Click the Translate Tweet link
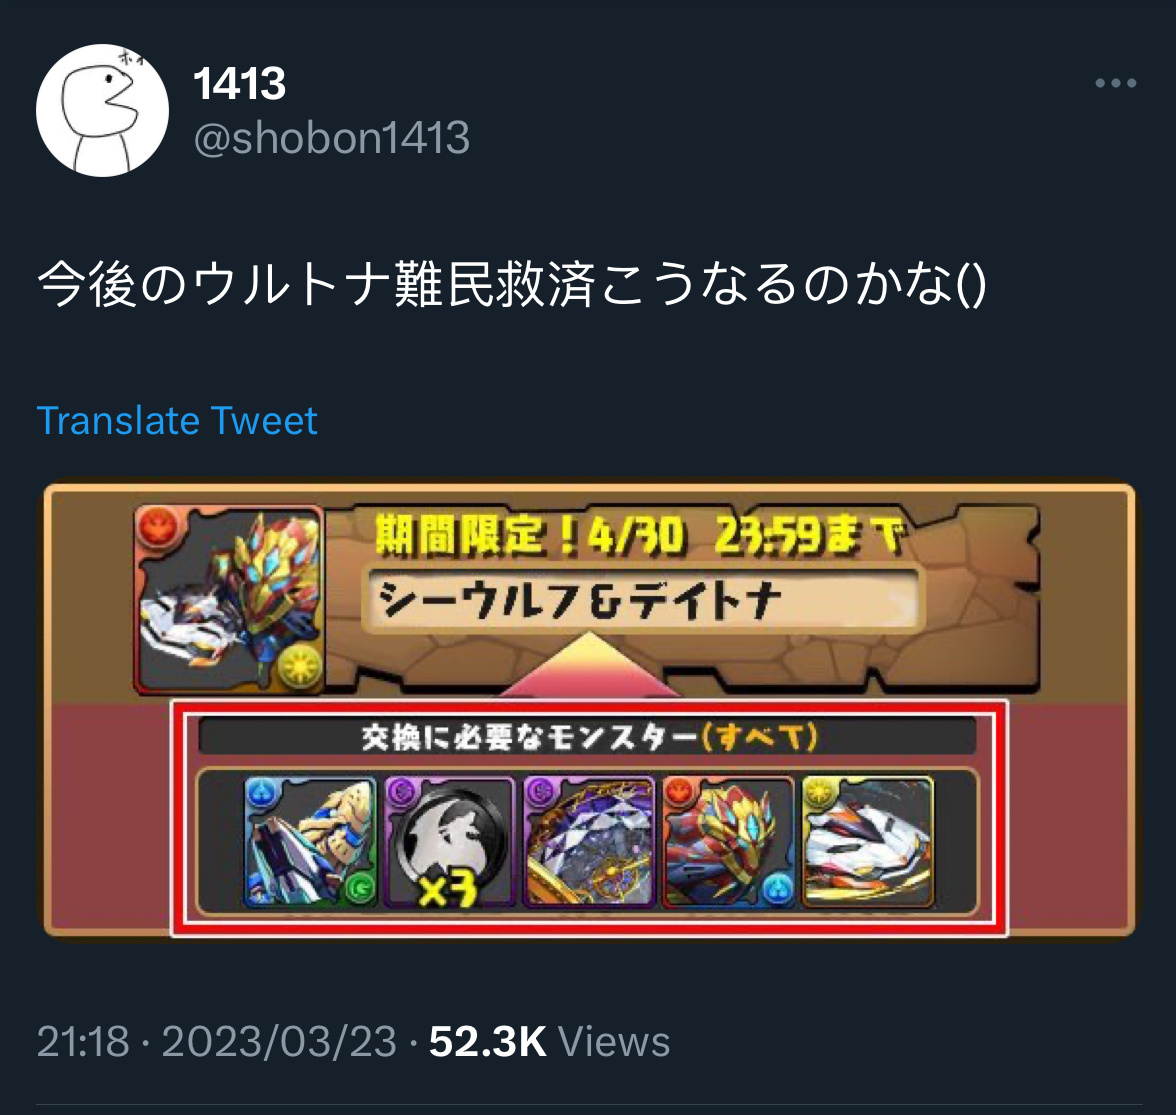1176x1115 pixels. click(177, 421)
